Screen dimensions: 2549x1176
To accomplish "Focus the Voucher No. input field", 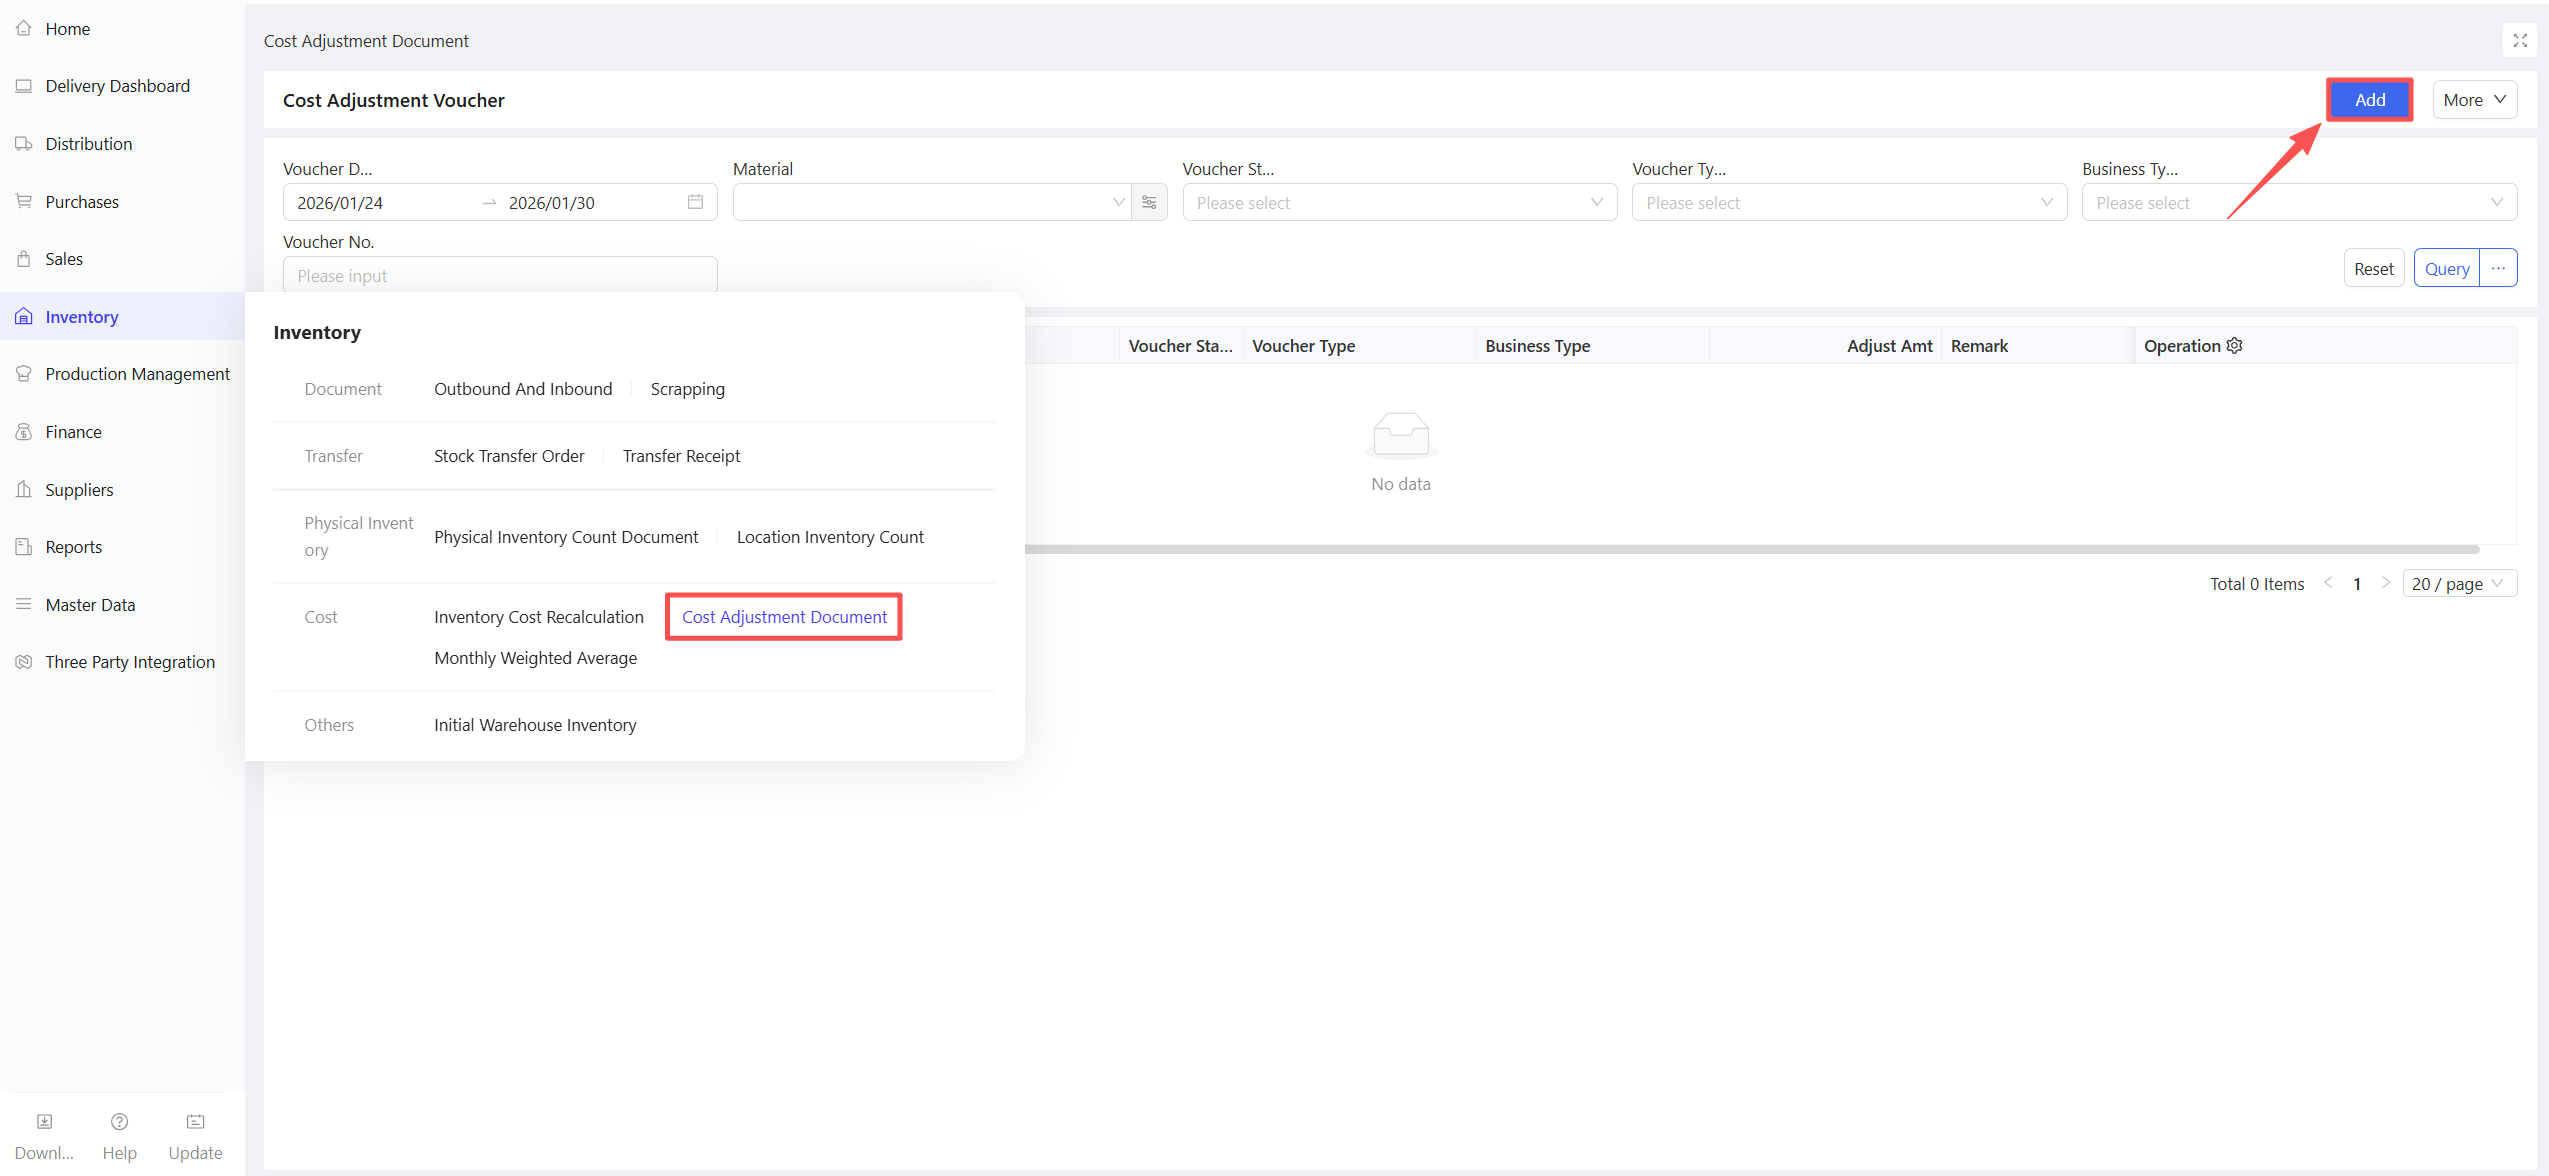I will click(x=499, y=275).
